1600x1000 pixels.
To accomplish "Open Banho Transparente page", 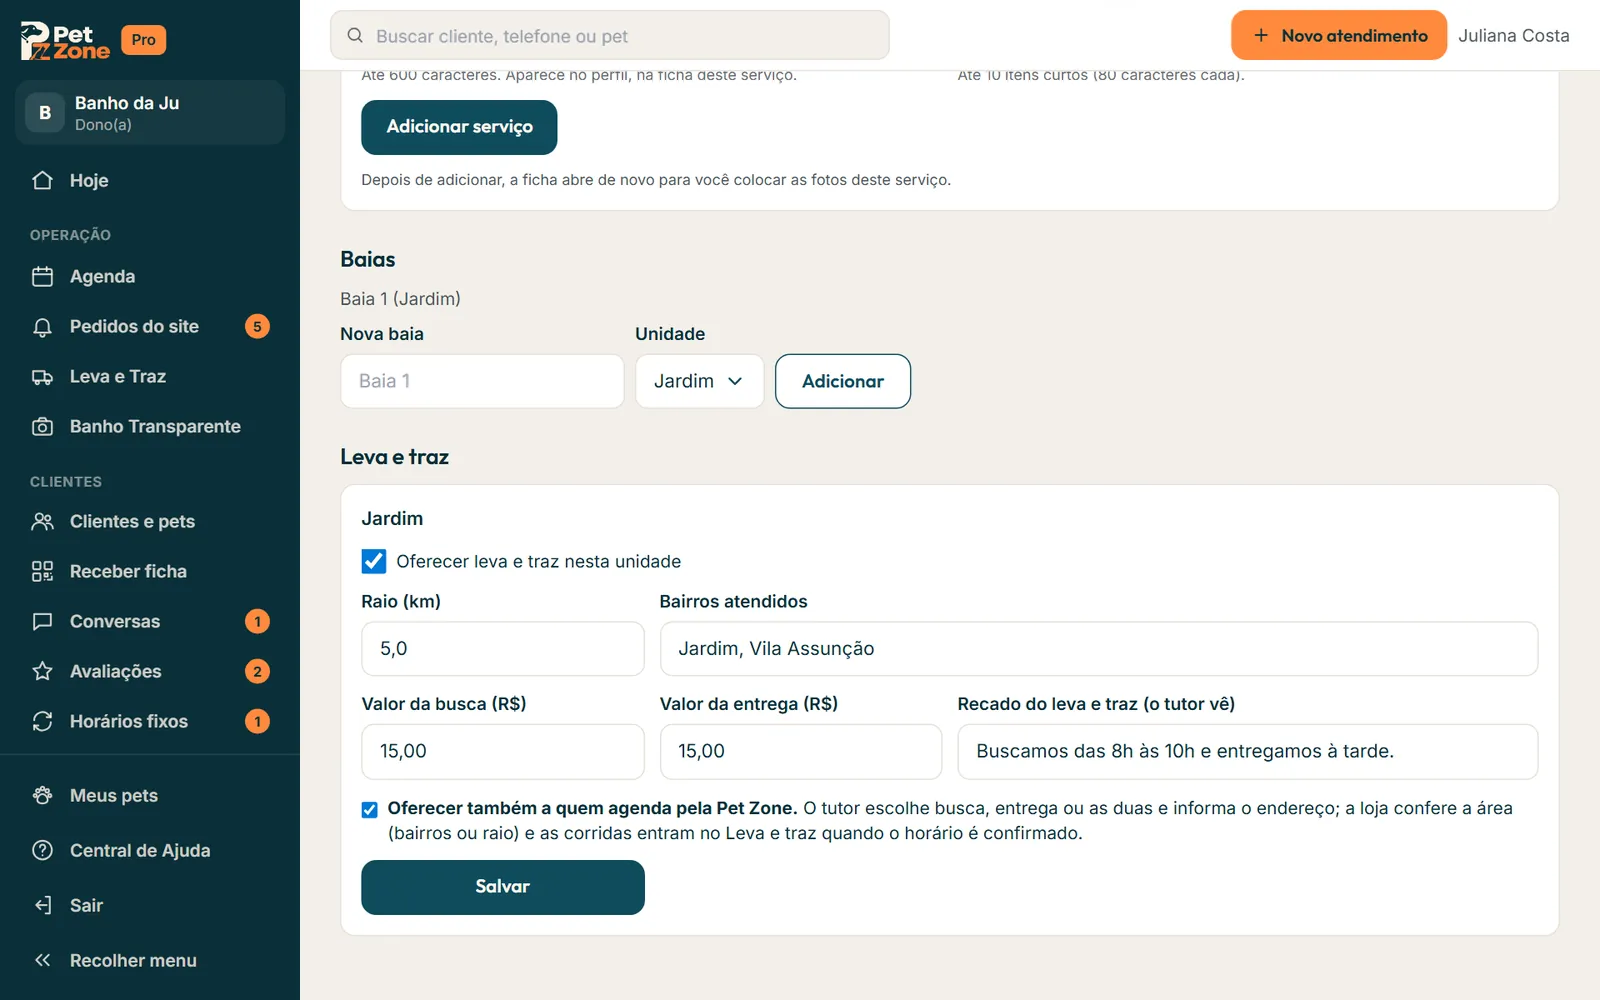I will coord(150,427).
